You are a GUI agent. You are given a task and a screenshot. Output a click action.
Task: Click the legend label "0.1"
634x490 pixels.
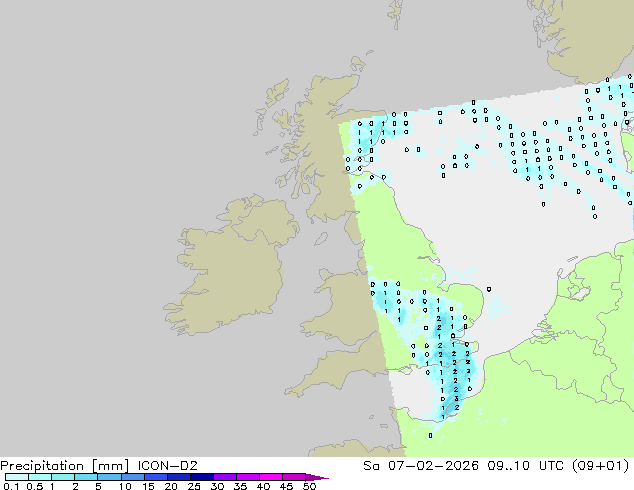11,486
